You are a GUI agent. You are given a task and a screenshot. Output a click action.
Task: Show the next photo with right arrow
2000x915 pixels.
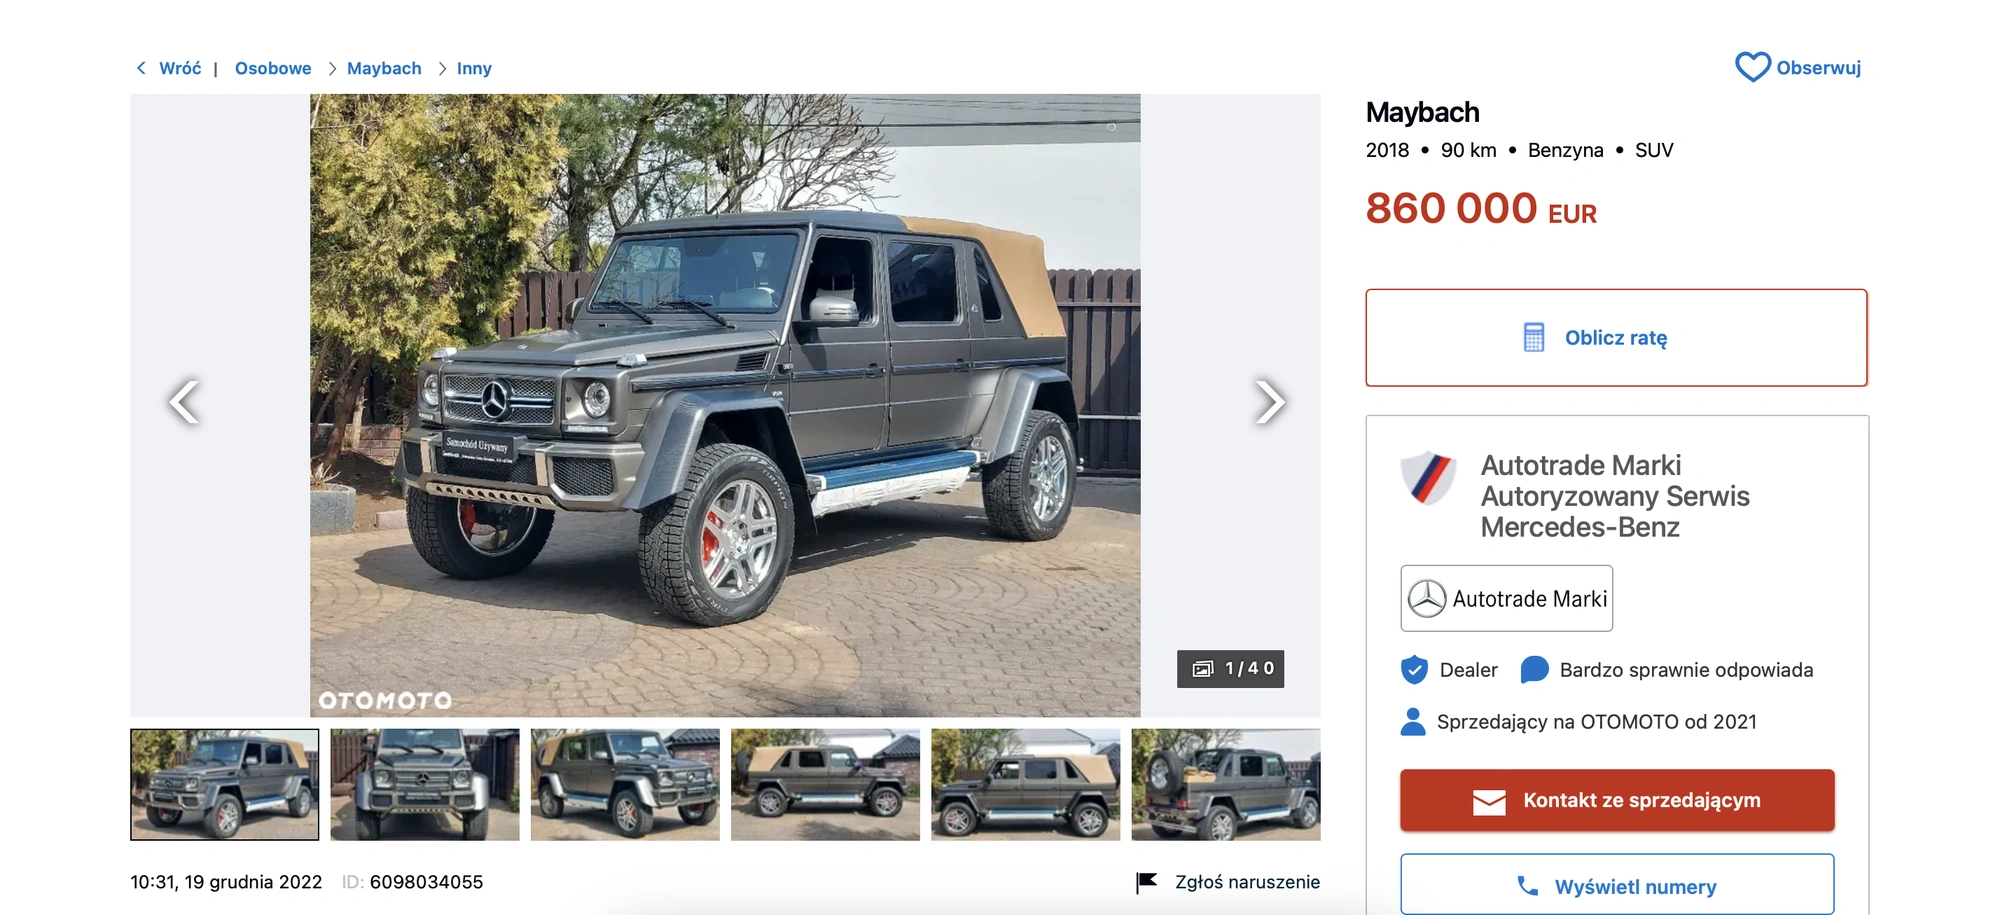(1269, 402)
